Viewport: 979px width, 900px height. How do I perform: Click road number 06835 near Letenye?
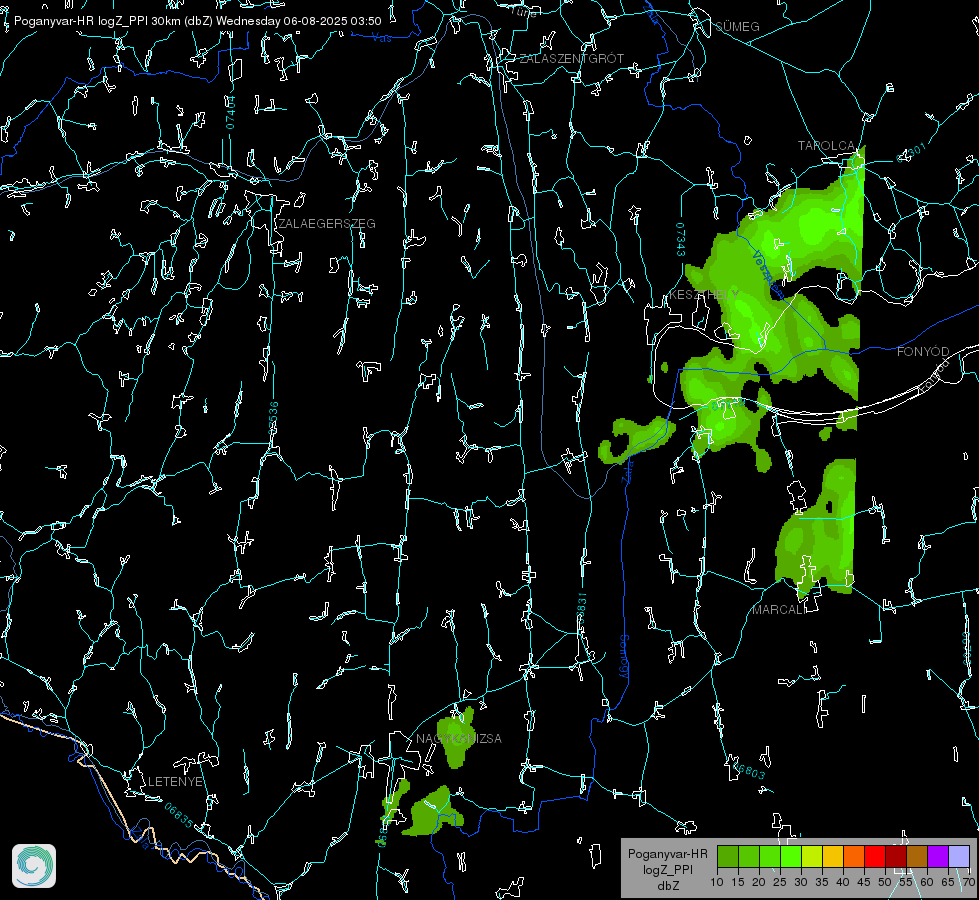click(179, 815)
